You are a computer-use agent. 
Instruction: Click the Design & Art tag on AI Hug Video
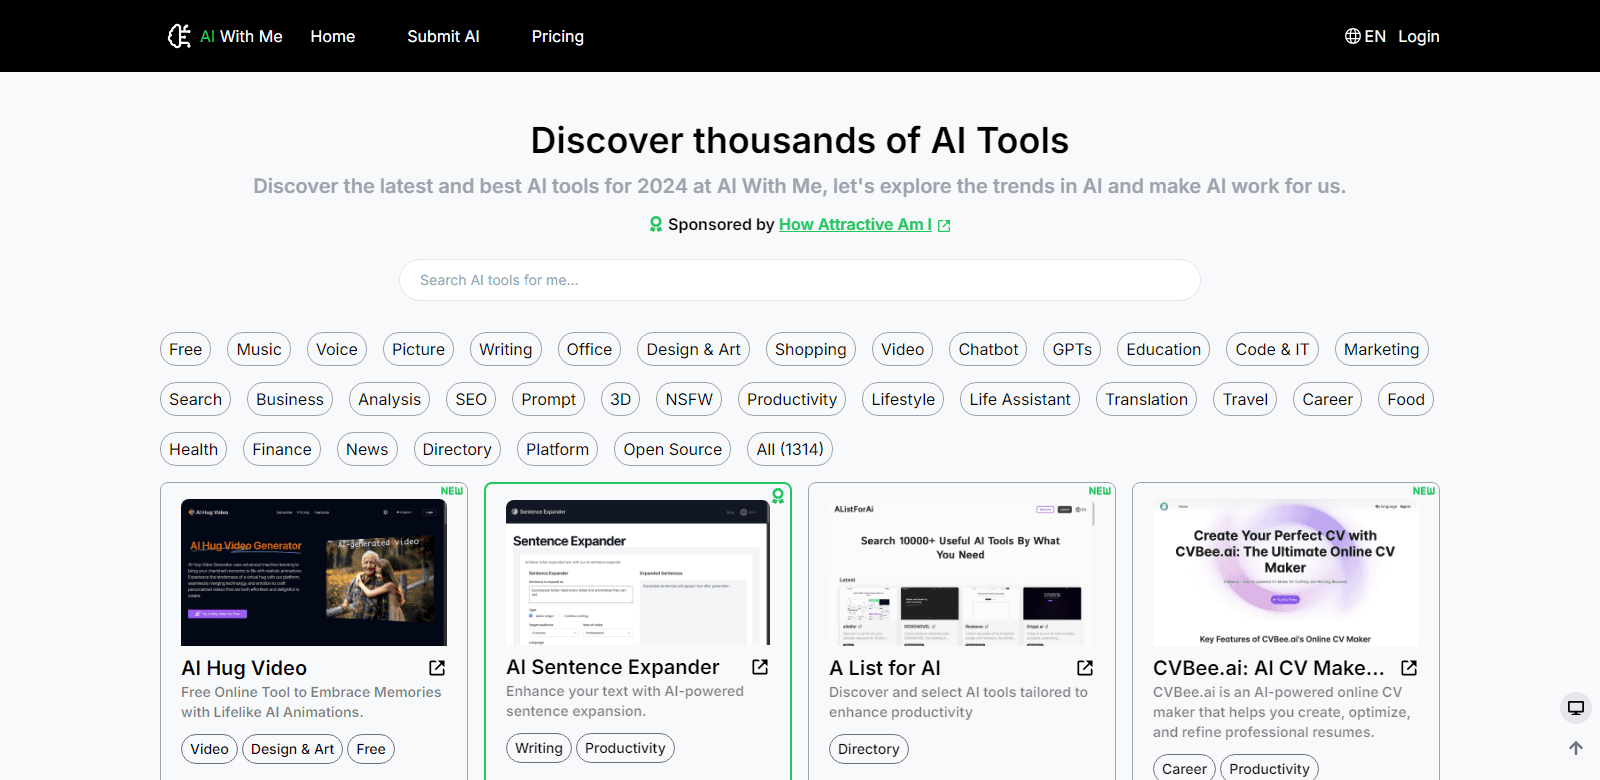pos(293,749)
